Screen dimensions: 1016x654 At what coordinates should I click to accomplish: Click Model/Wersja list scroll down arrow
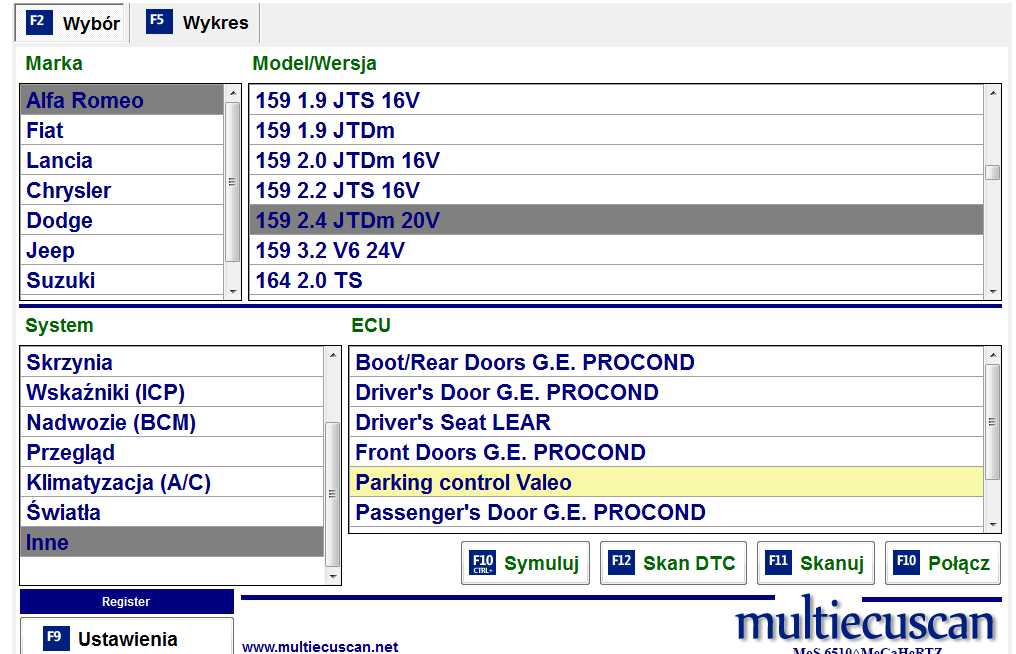point(993,292)
